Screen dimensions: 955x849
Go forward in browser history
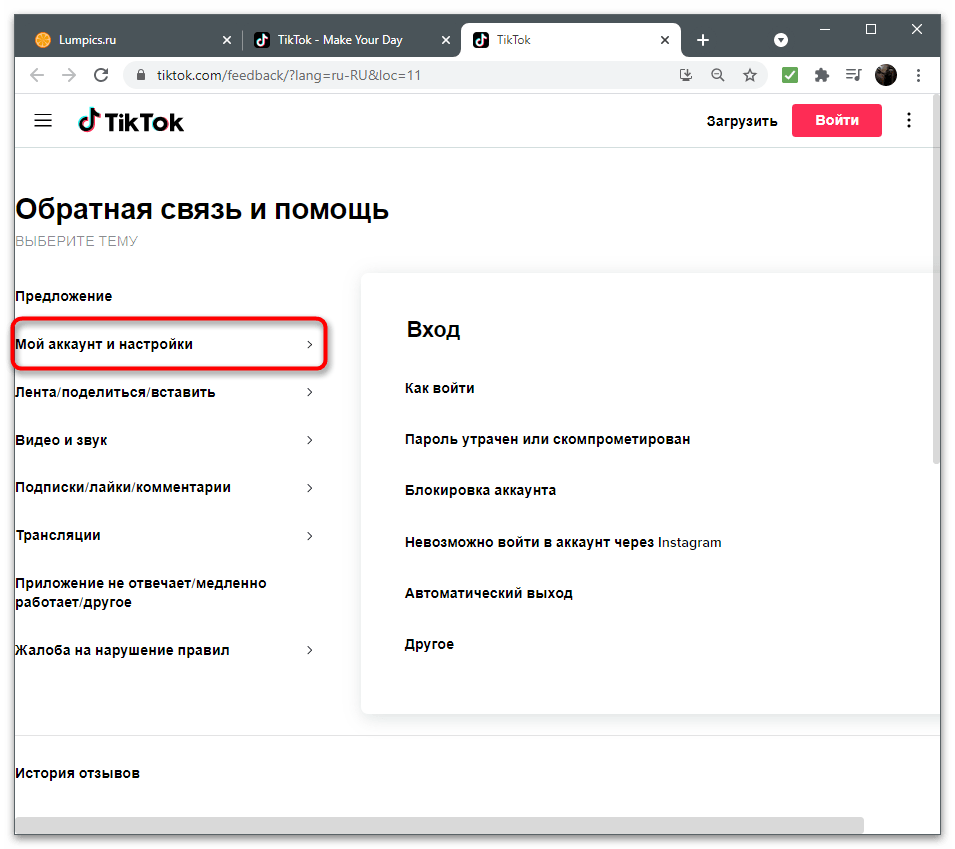[x=69, y=75]
